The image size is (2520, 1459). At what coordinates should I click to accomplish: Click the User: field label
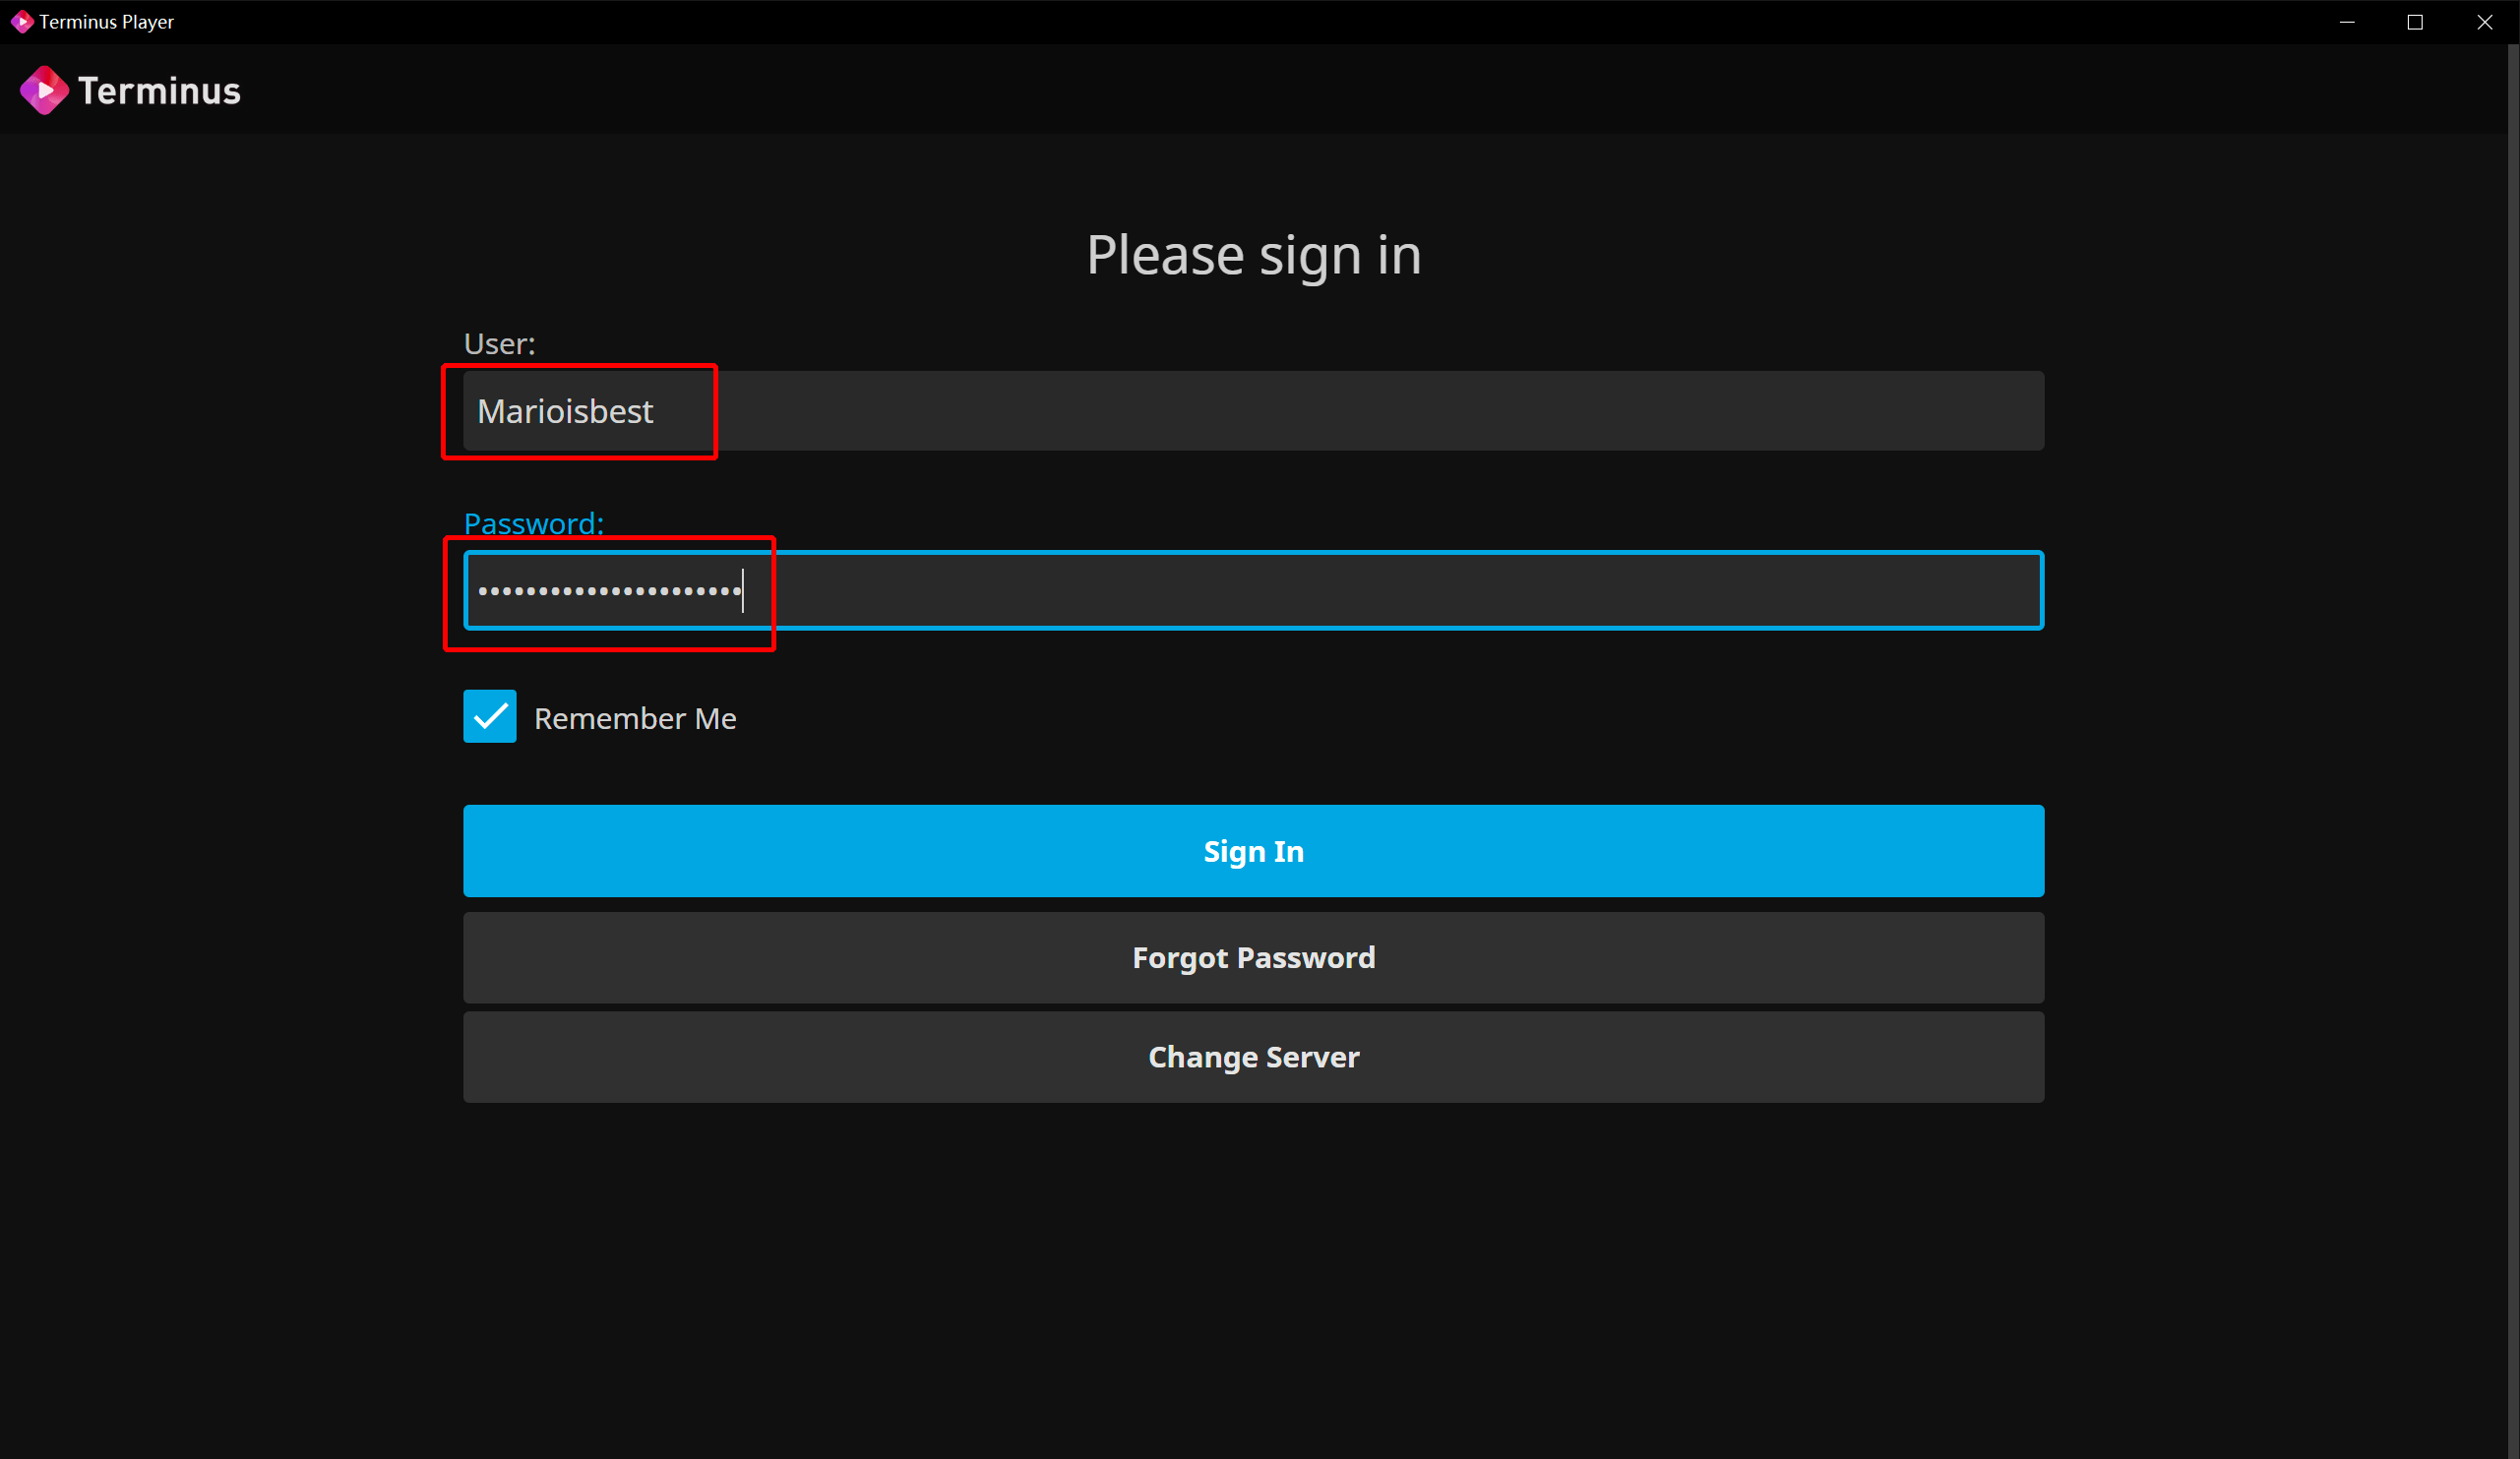pos(499,344)
